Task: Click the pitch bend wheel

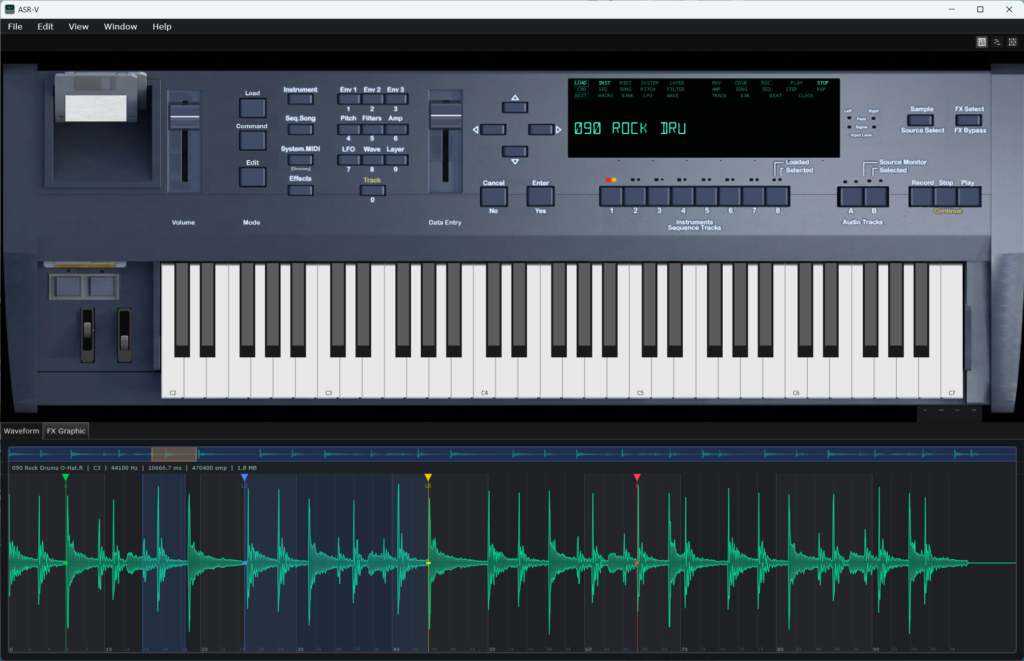Action: point(88,335)
